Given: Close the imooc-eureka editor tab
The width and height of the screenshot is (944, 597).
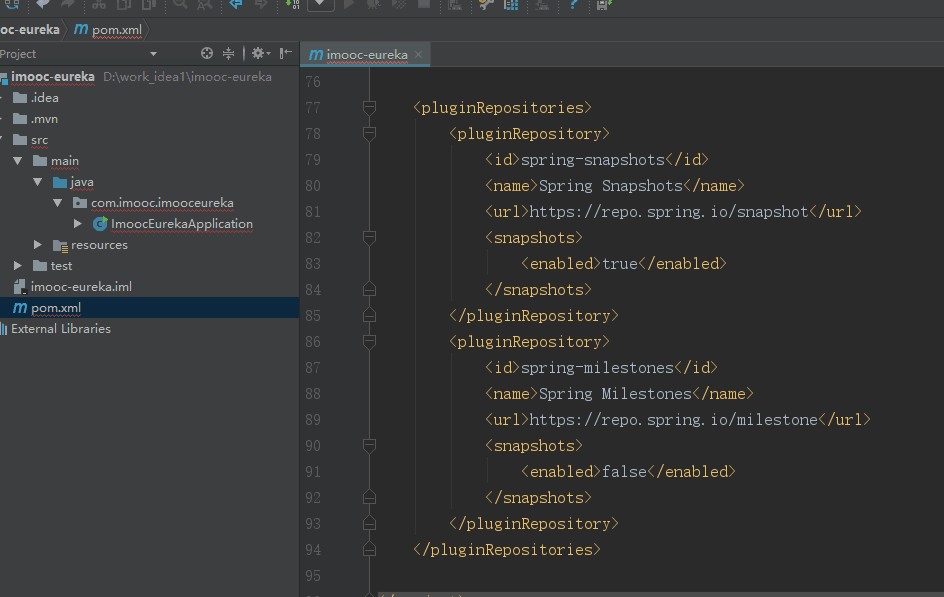Looking at the screenshot, I should pyautogui.click(x=419, y=55).
